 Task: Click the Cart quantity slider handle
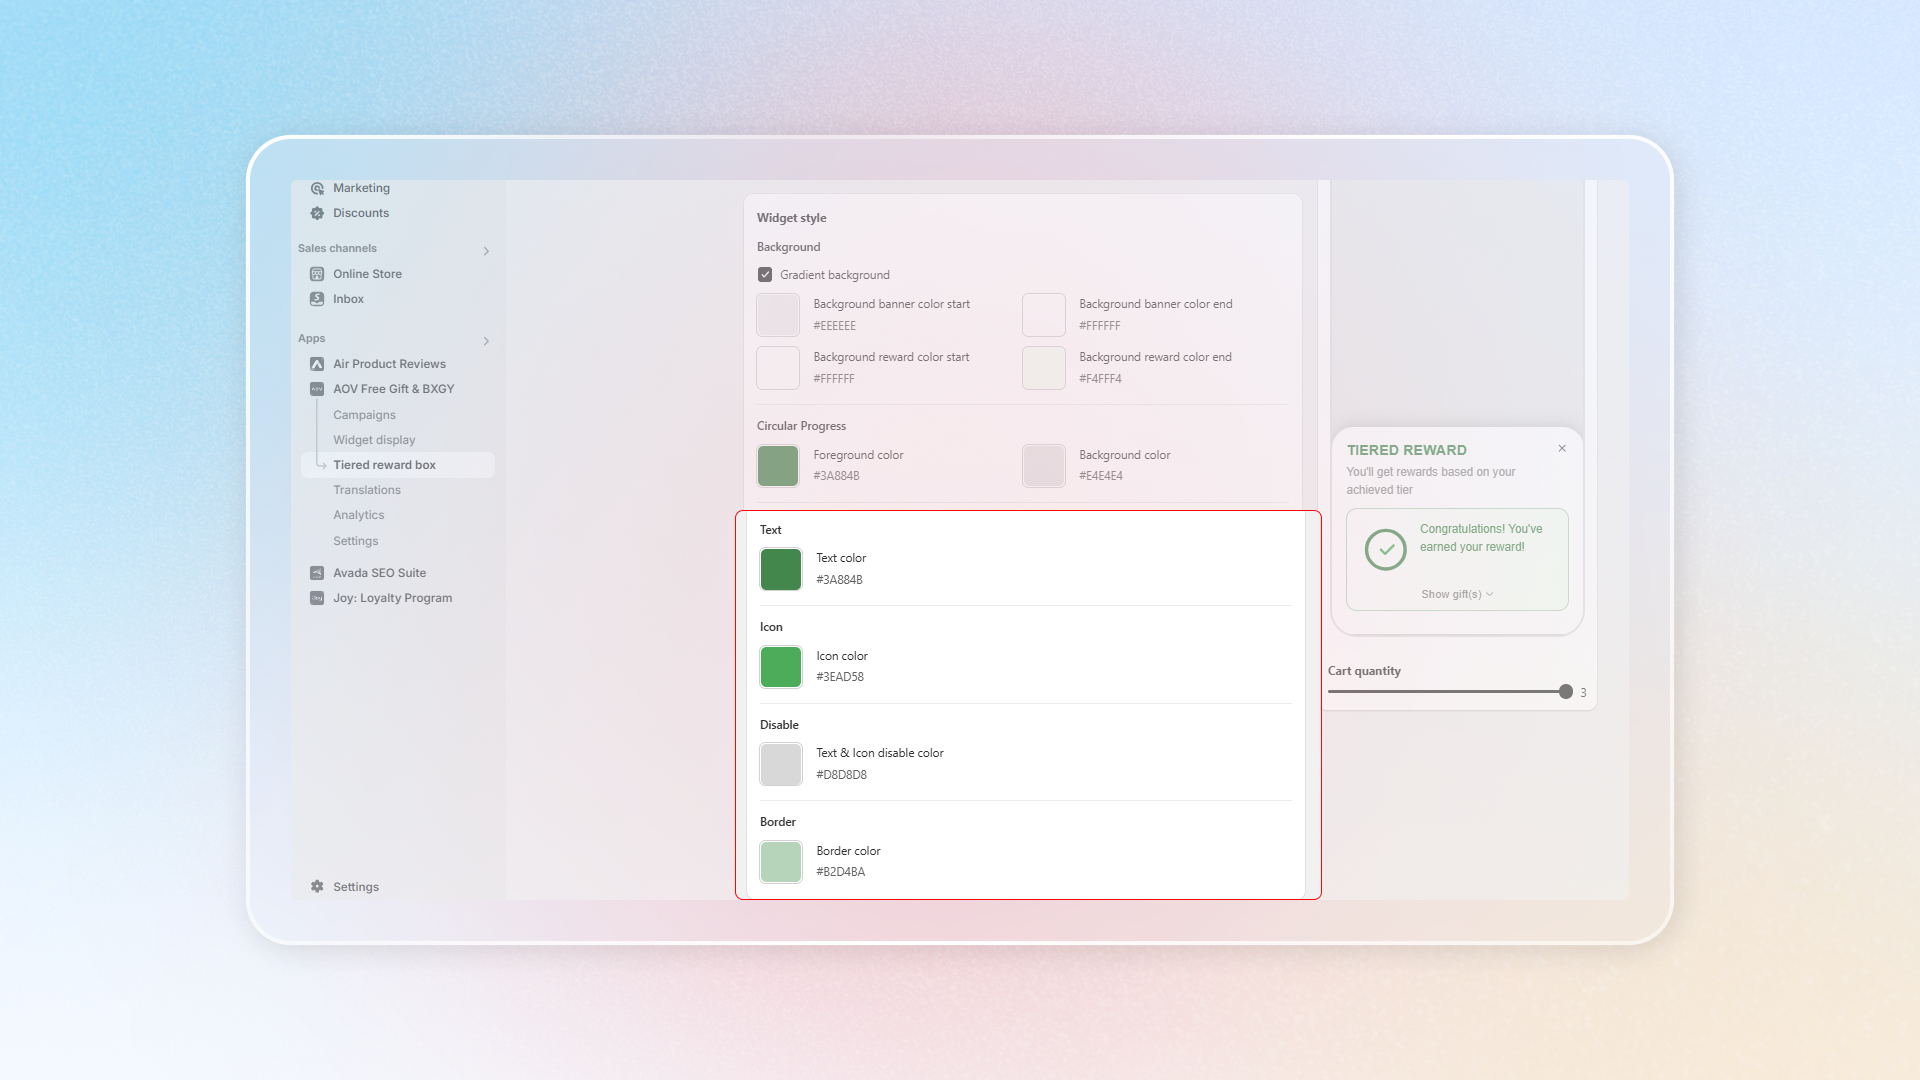1566,692
